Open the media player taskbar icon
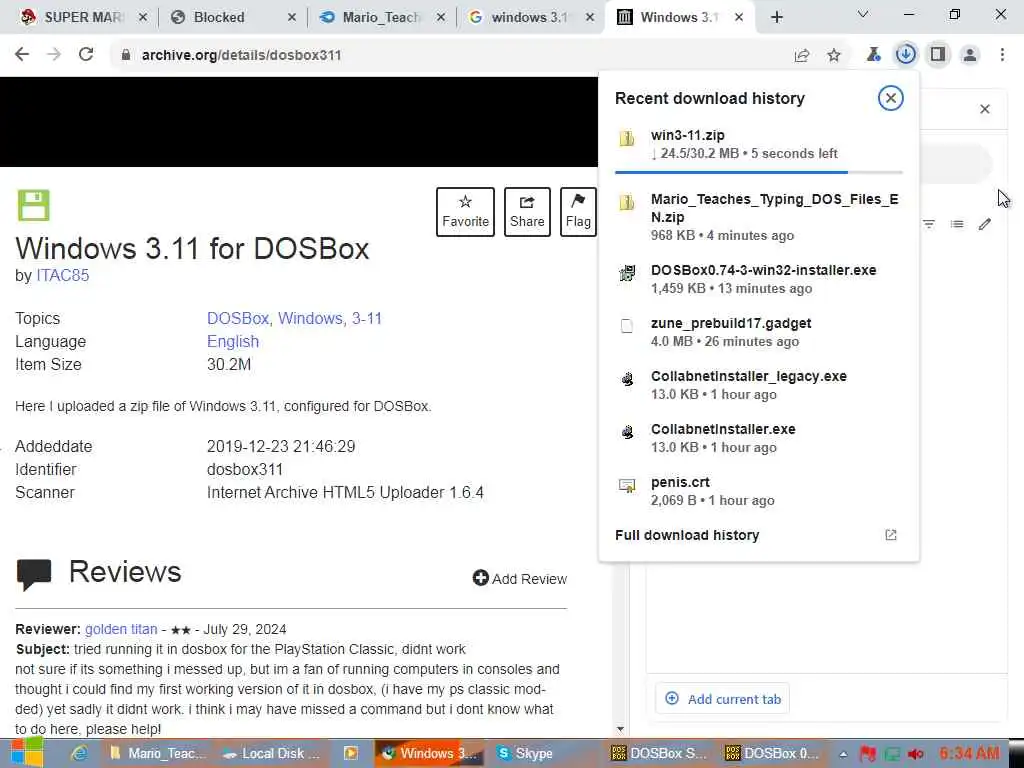Image resolution: width=1024 pixels, height=768 pixels. [351, 753]
